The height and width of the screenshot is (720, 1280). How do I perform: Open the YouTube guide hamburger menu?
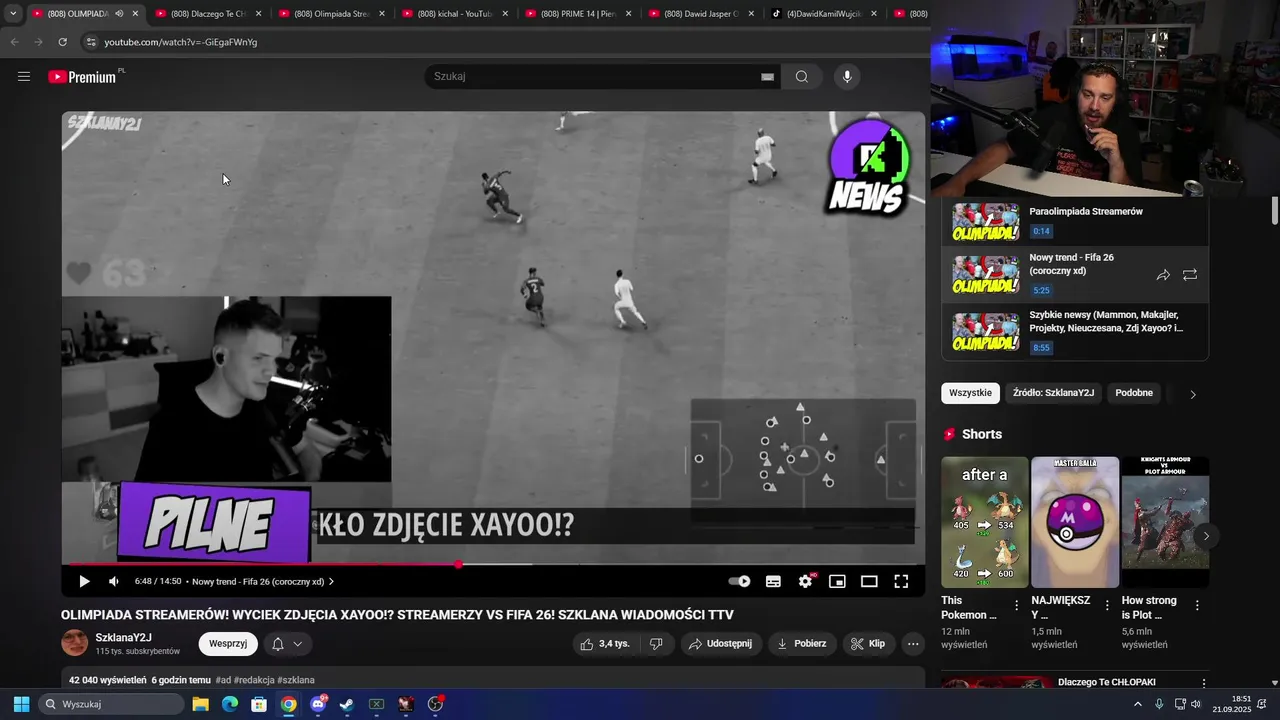point(24,76)
